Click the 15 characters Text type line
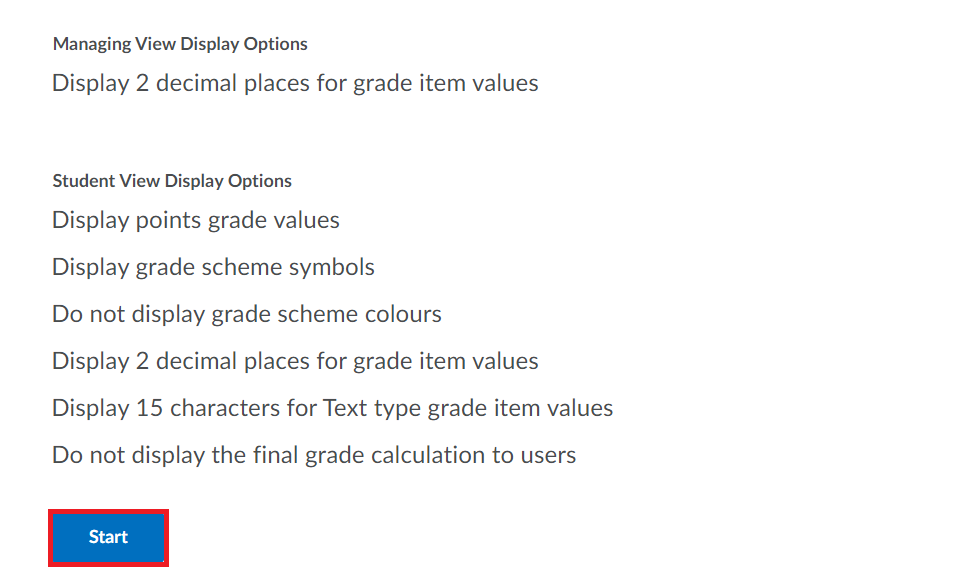The width and height of the screenshot is (954, 581). click(333, 408)
